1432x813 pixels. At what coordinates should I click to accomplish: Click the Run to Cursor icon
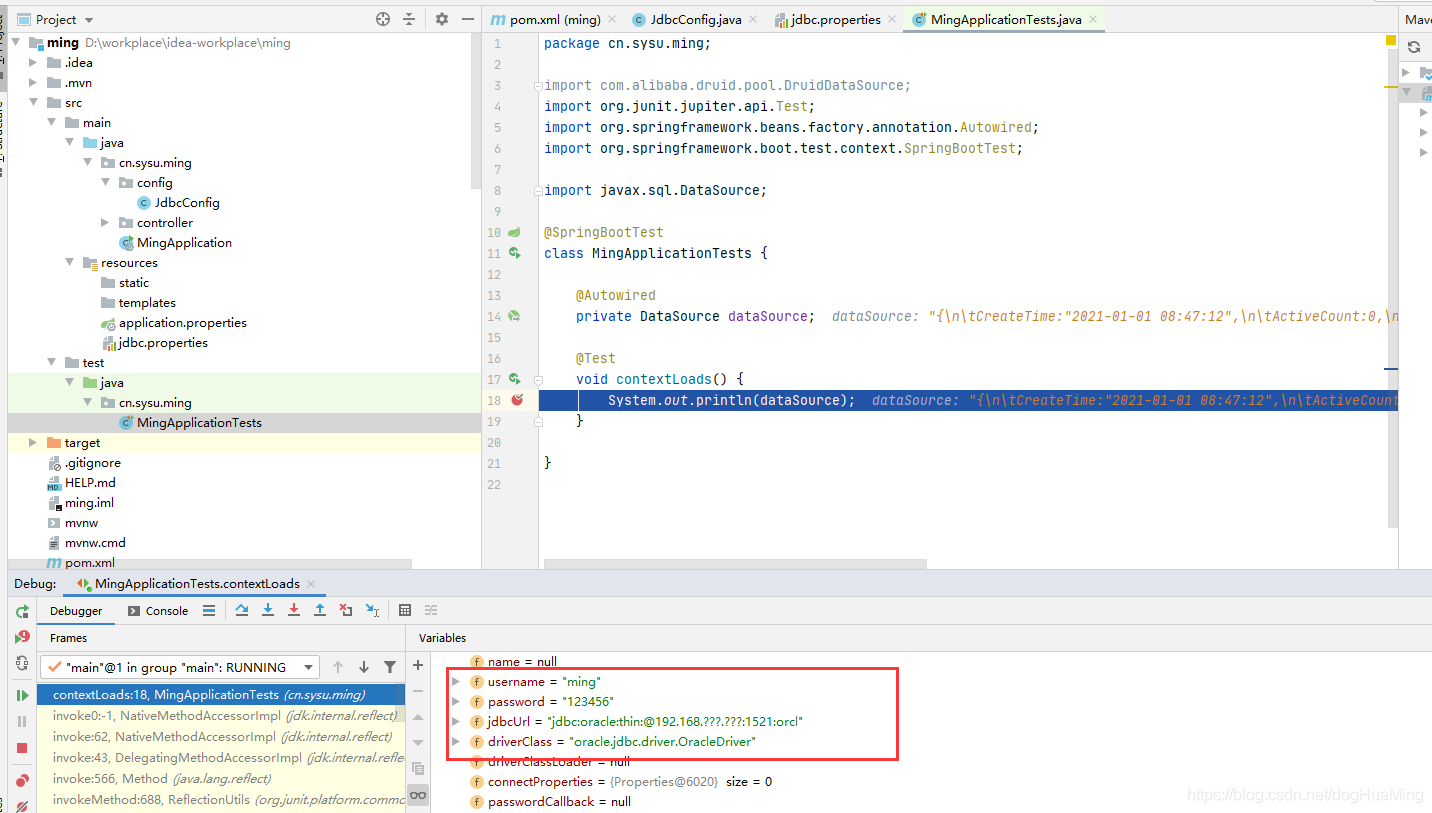tap(372, 610)
